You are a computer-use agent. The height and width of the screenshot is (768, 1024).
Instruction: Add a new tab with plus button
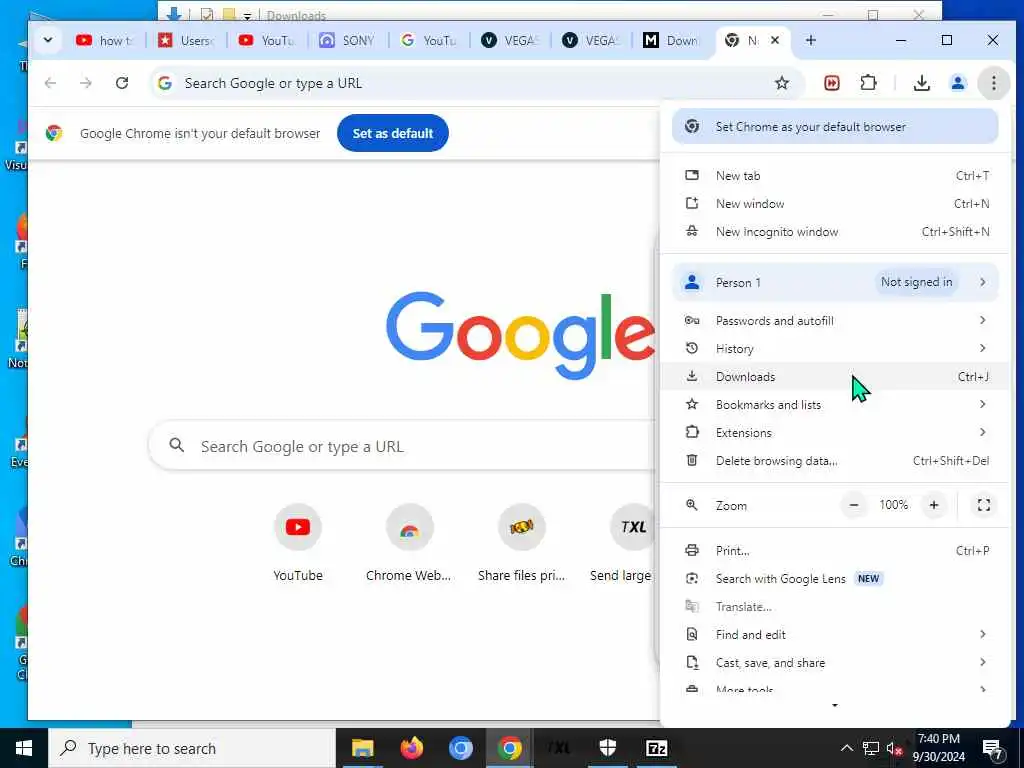810,40
